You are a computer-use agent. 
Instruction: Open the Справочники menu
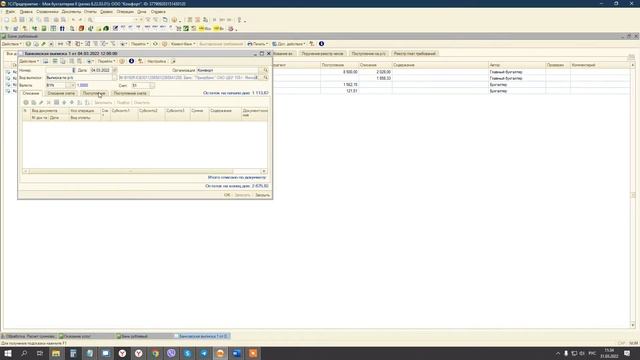click(x=47, y=12)
